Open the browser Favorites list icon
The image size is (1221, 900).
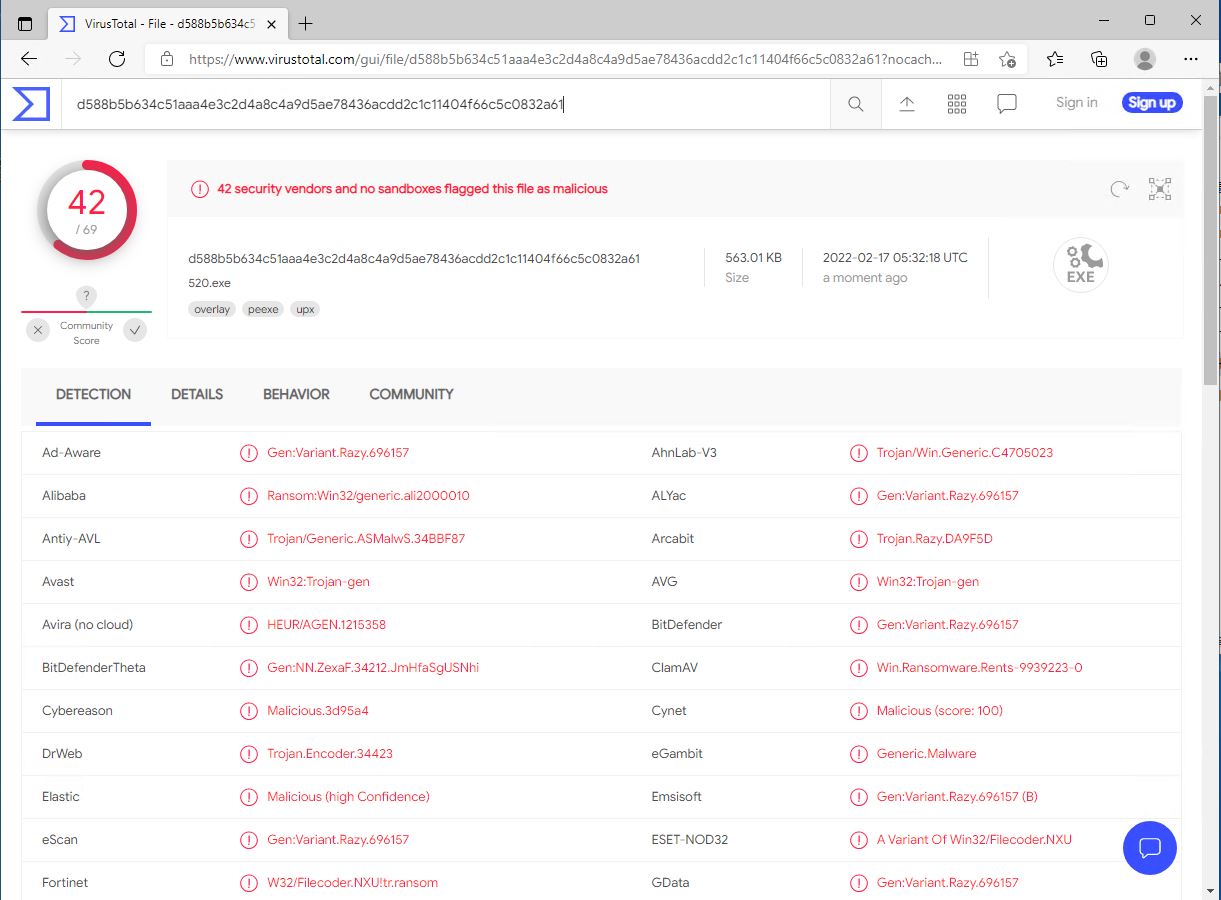(x=1055, y=59)
